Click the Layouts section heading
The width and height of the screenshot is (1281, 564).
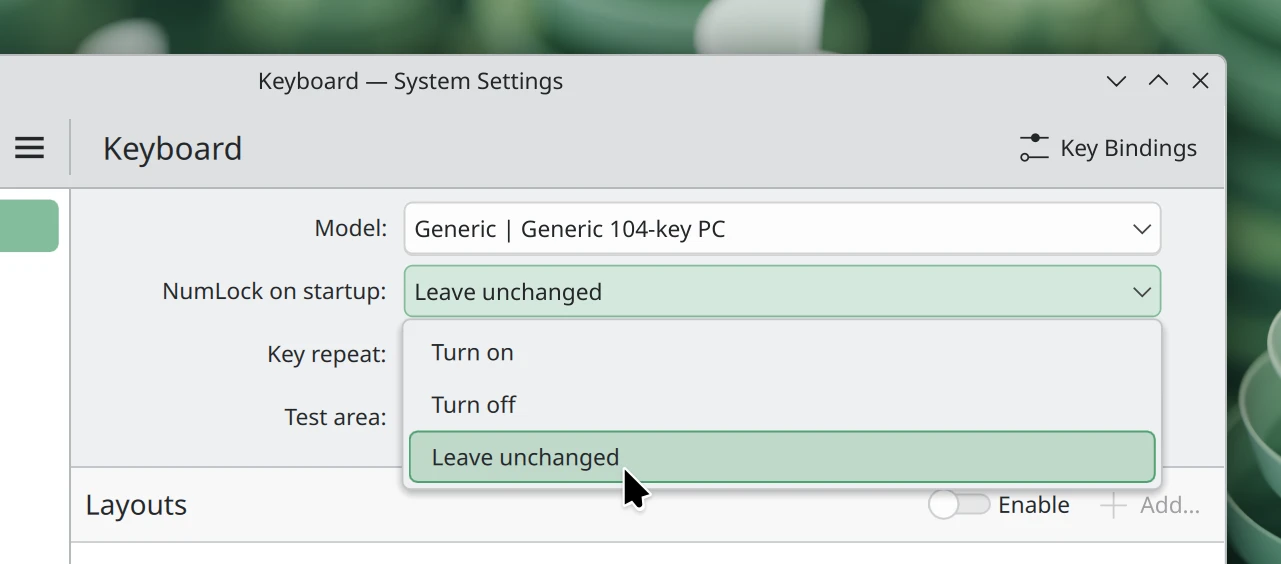136,506
